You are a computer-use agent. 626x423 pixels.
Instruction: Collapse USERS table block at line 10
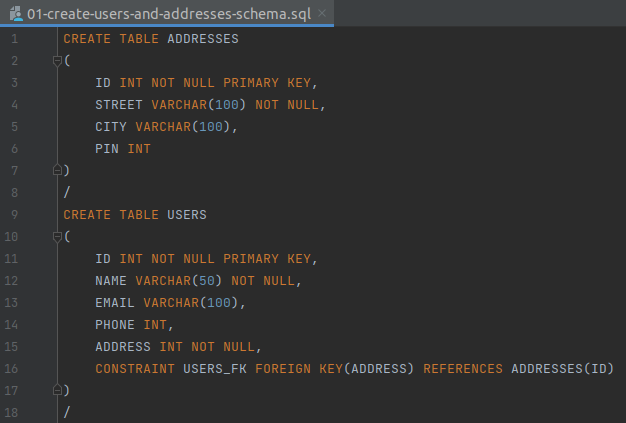pyautogui.click(x=57, y=237)
